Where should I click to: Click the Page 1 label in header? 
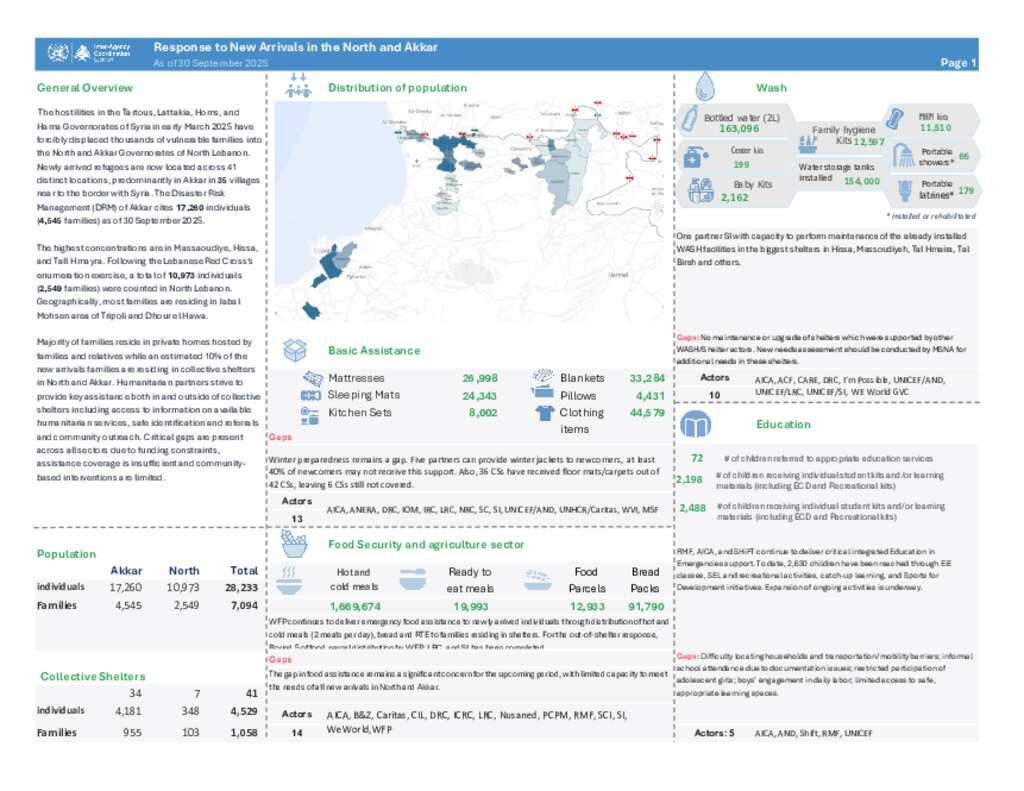click(958, 63)
